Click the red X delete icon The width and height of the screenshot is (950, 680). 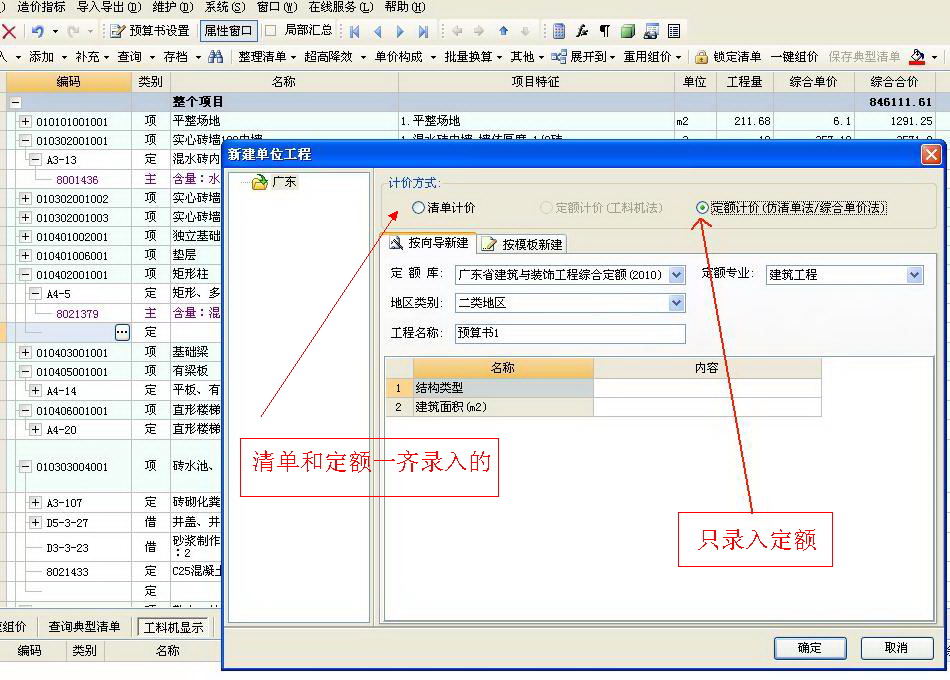point(9,31)
